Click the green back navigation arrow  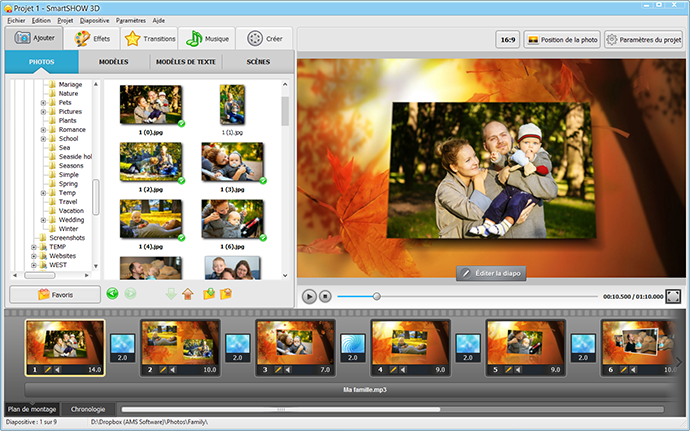(112, 294)
